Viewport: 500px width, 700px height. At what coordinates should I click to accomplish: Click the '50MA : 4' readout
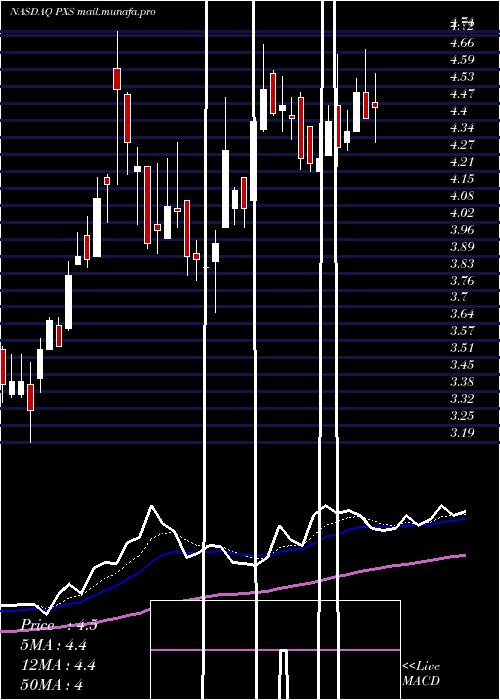tap(52, 685)
